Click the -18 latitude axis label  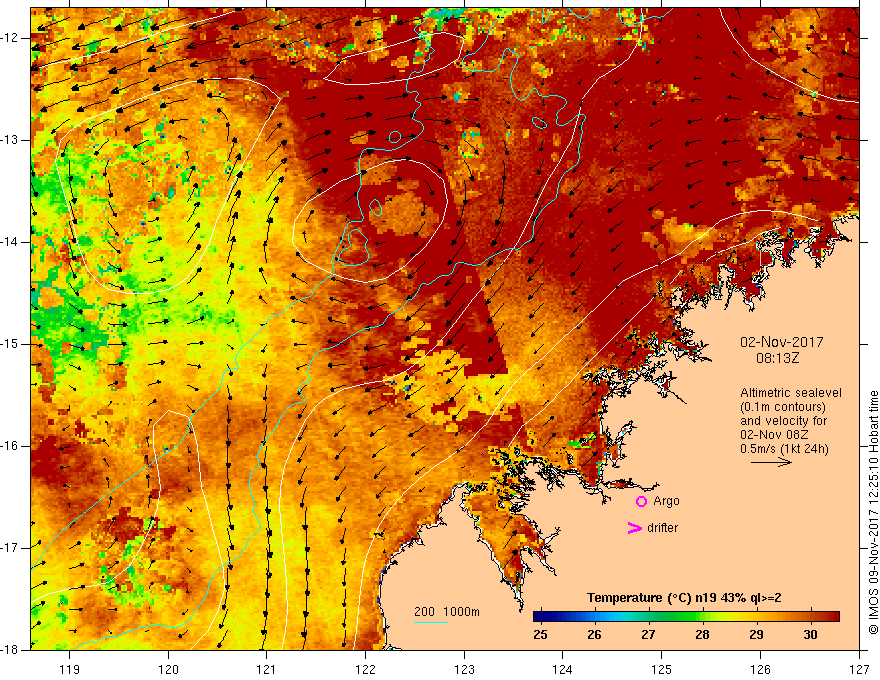(x=11, y=650)
